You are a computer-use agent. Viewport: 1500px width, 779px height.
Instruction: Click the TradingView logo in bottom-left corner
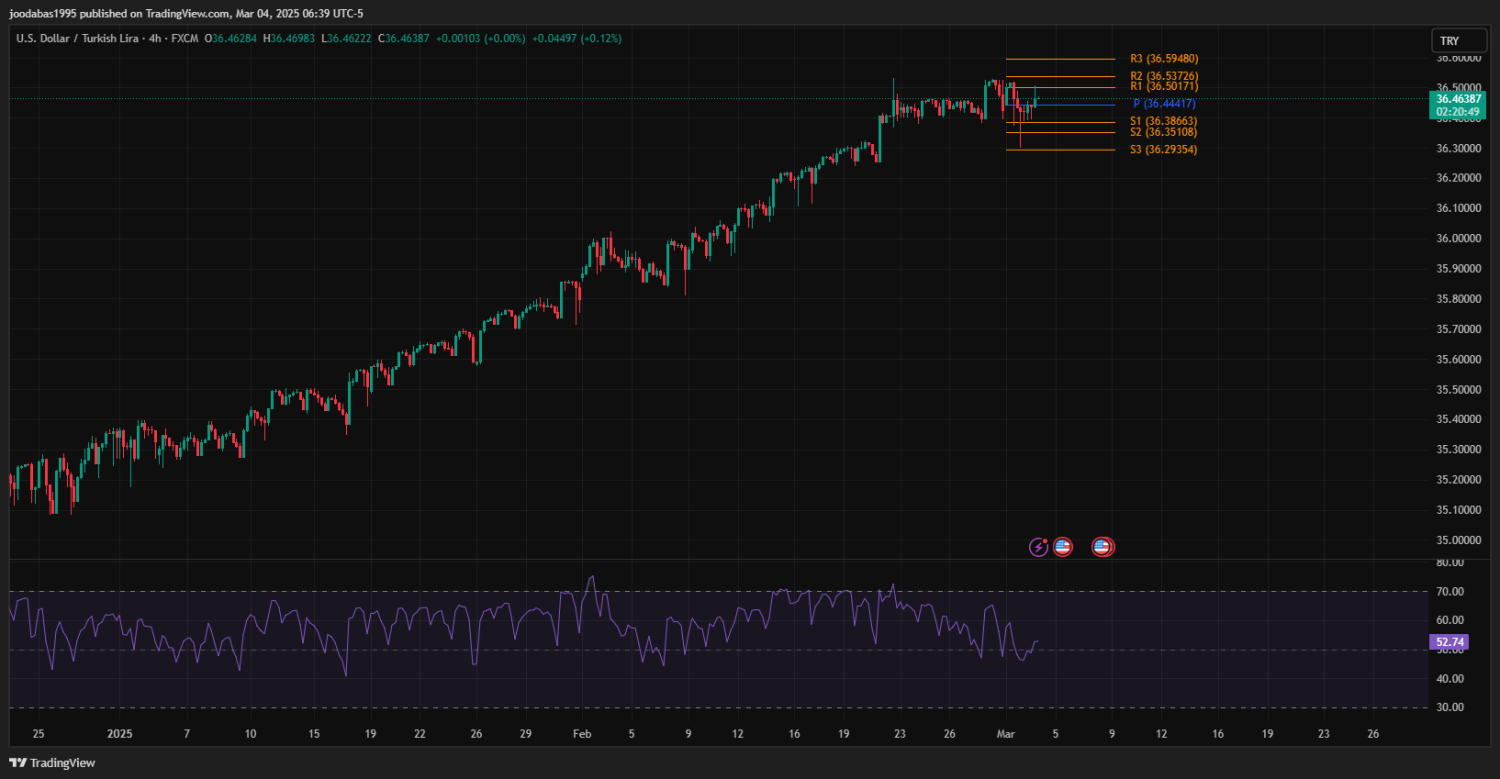pos(52,763)
